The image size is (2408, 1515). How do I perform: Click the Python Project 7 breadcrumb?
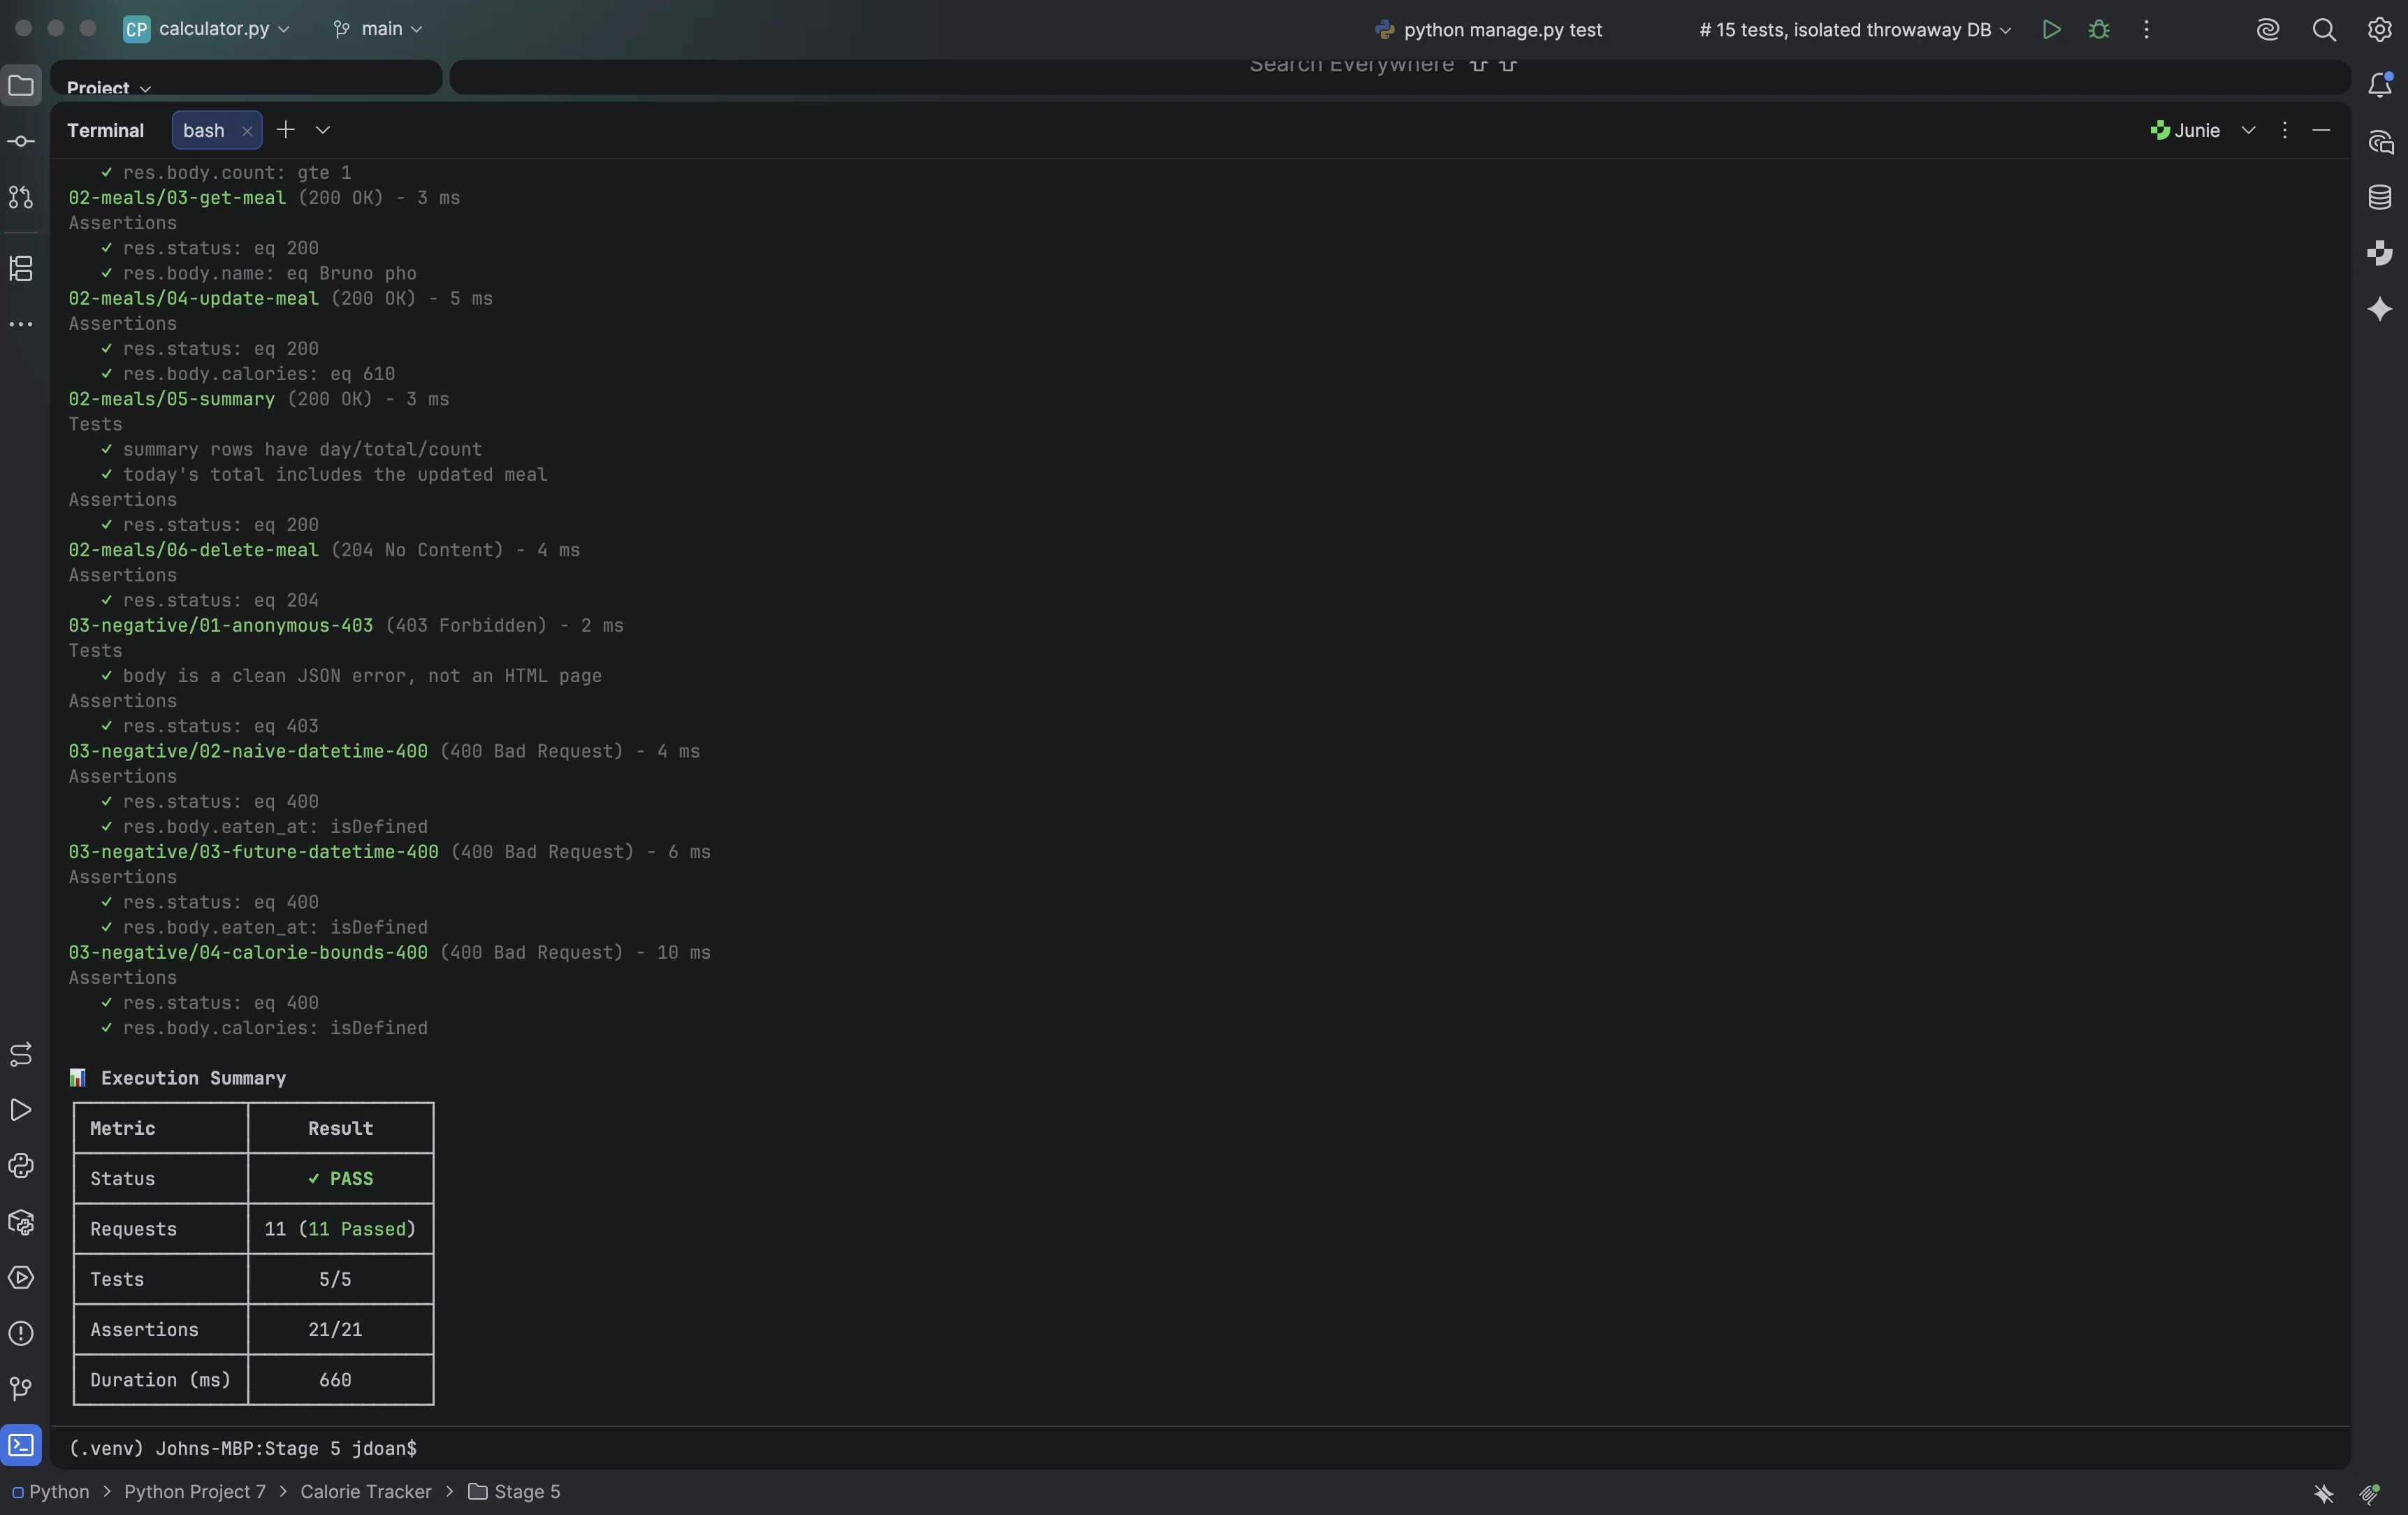(x=195, y=1491)
